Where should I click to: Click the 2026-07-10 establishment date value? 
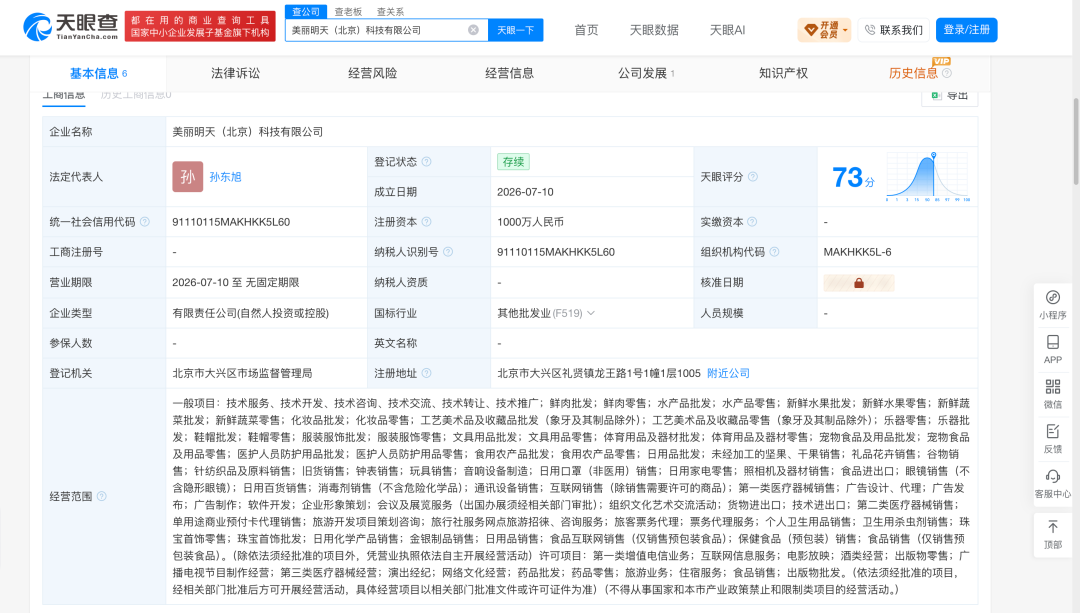[x=525, y=192]
